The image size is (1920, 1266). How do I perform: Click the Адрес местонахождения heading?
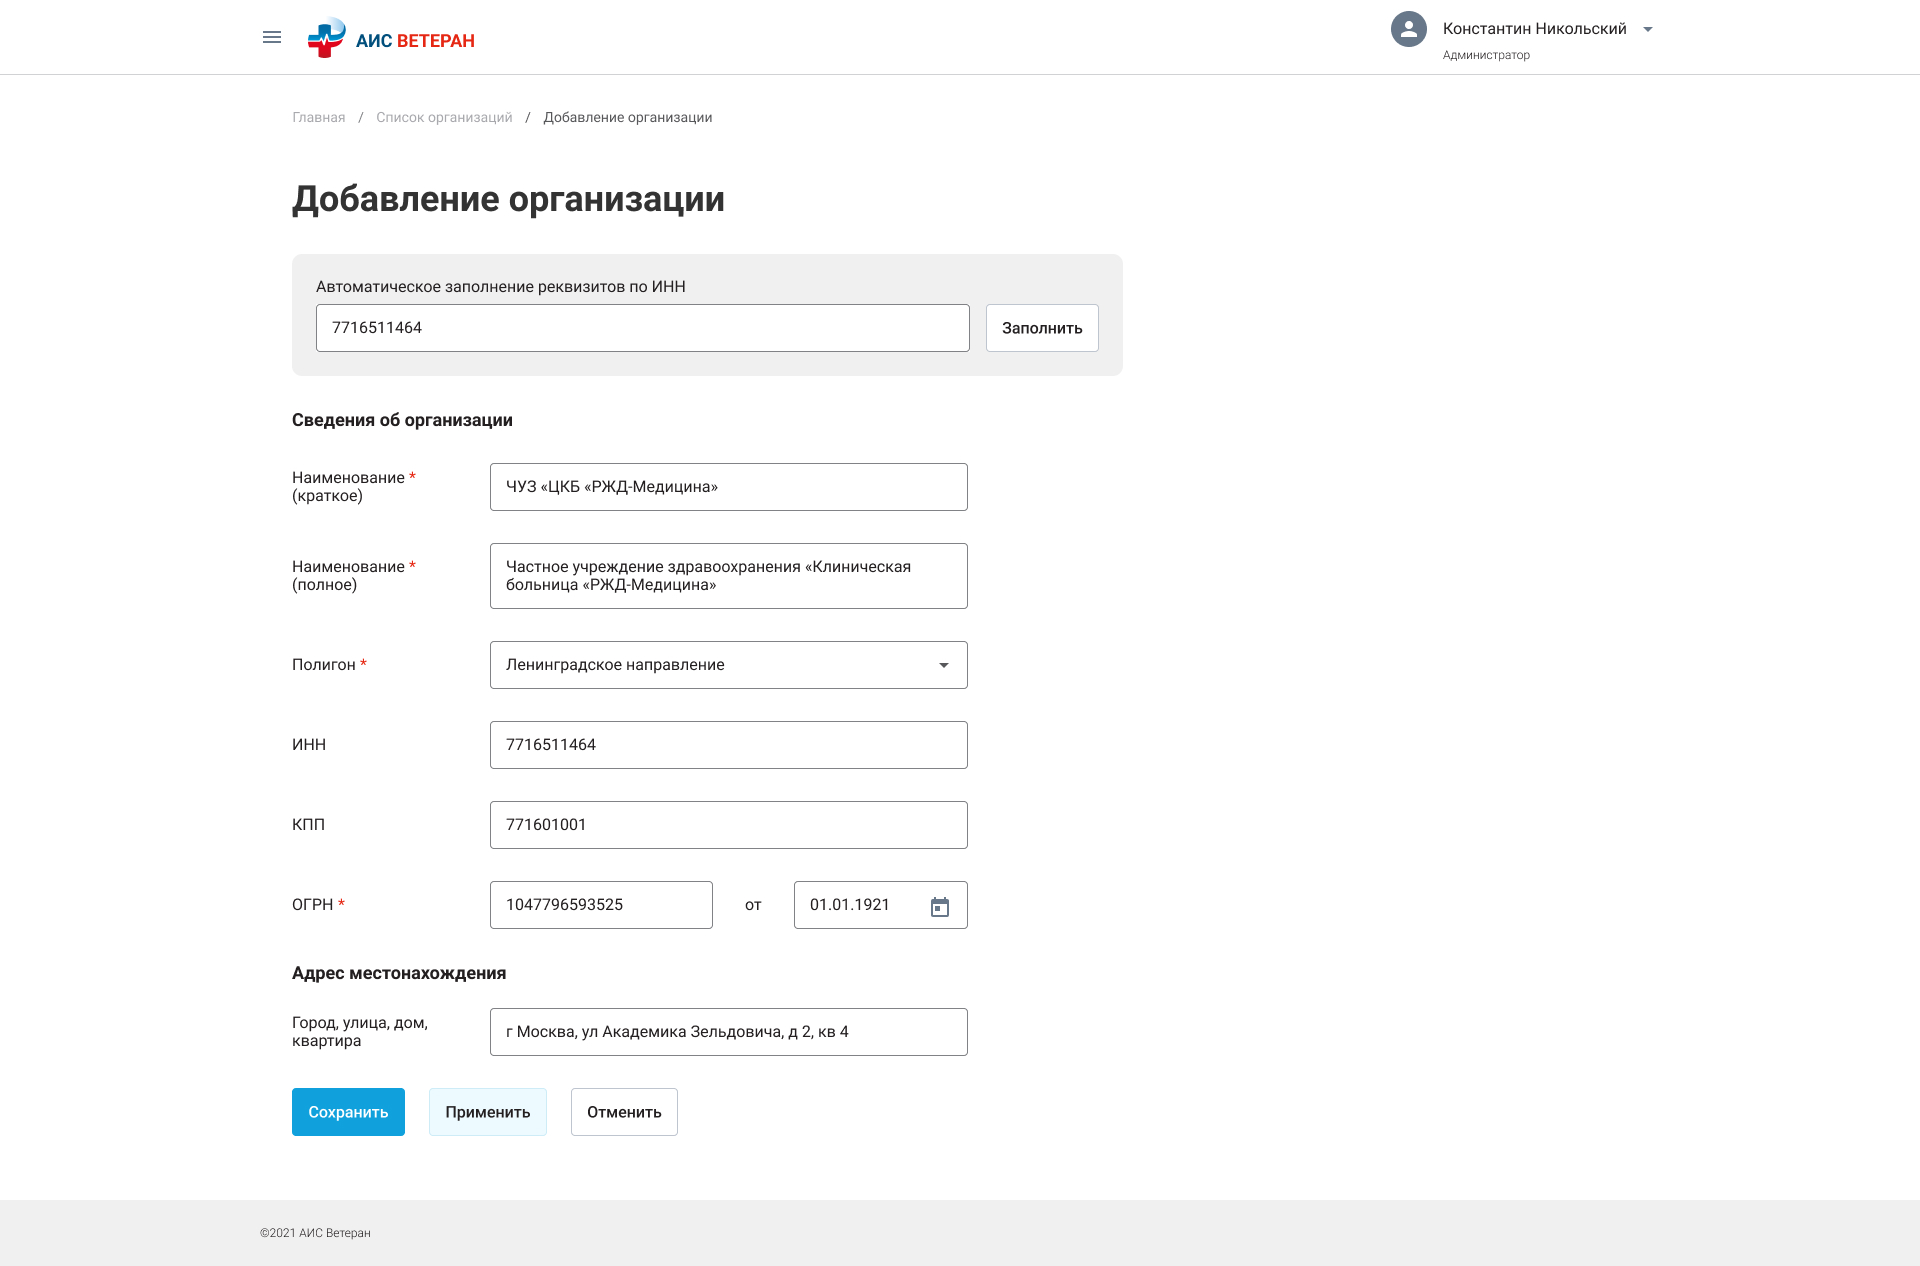(x=399, y=973)
